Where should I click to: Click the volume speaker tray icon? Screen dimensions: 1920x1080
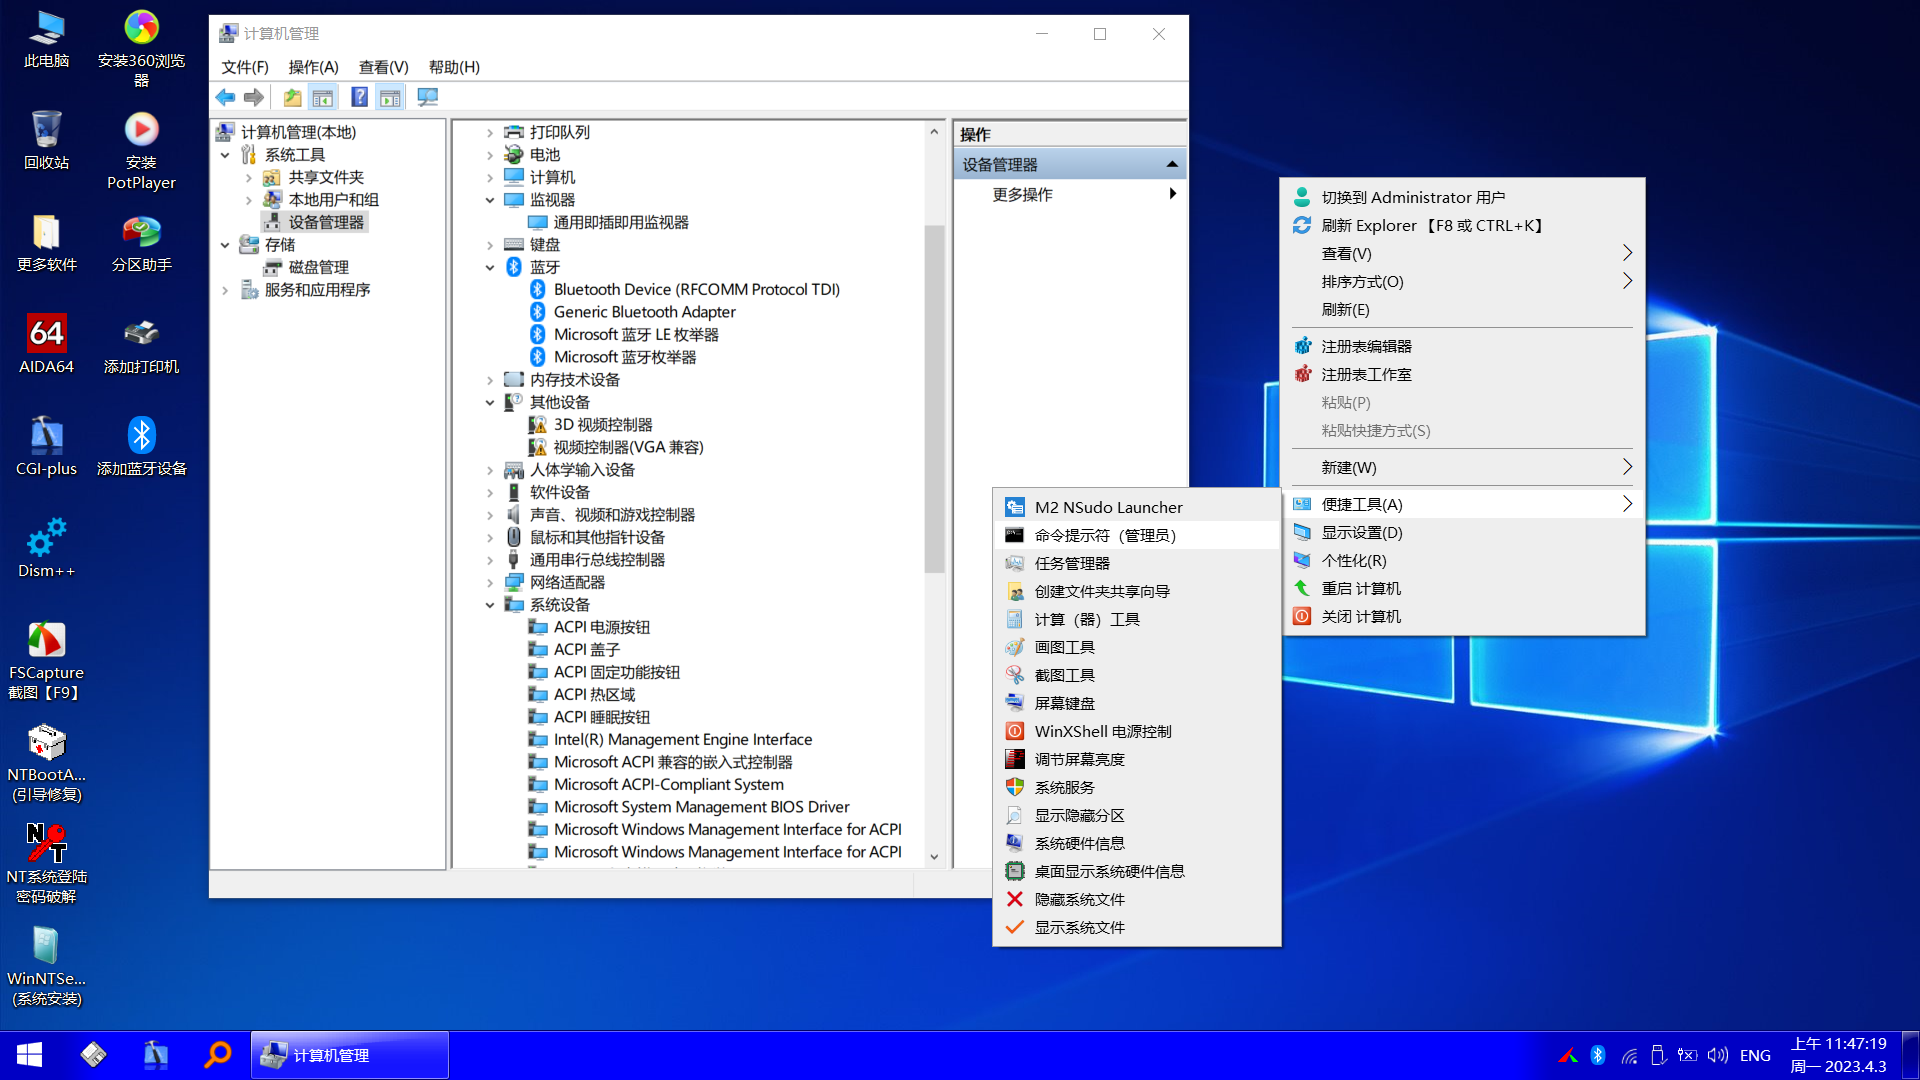pos(1718,1055)
